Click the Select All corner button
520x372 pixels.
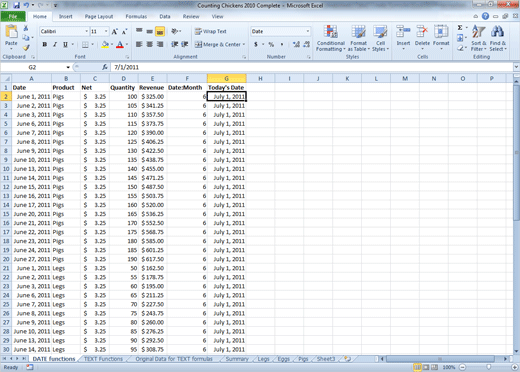tap(6, 79)
